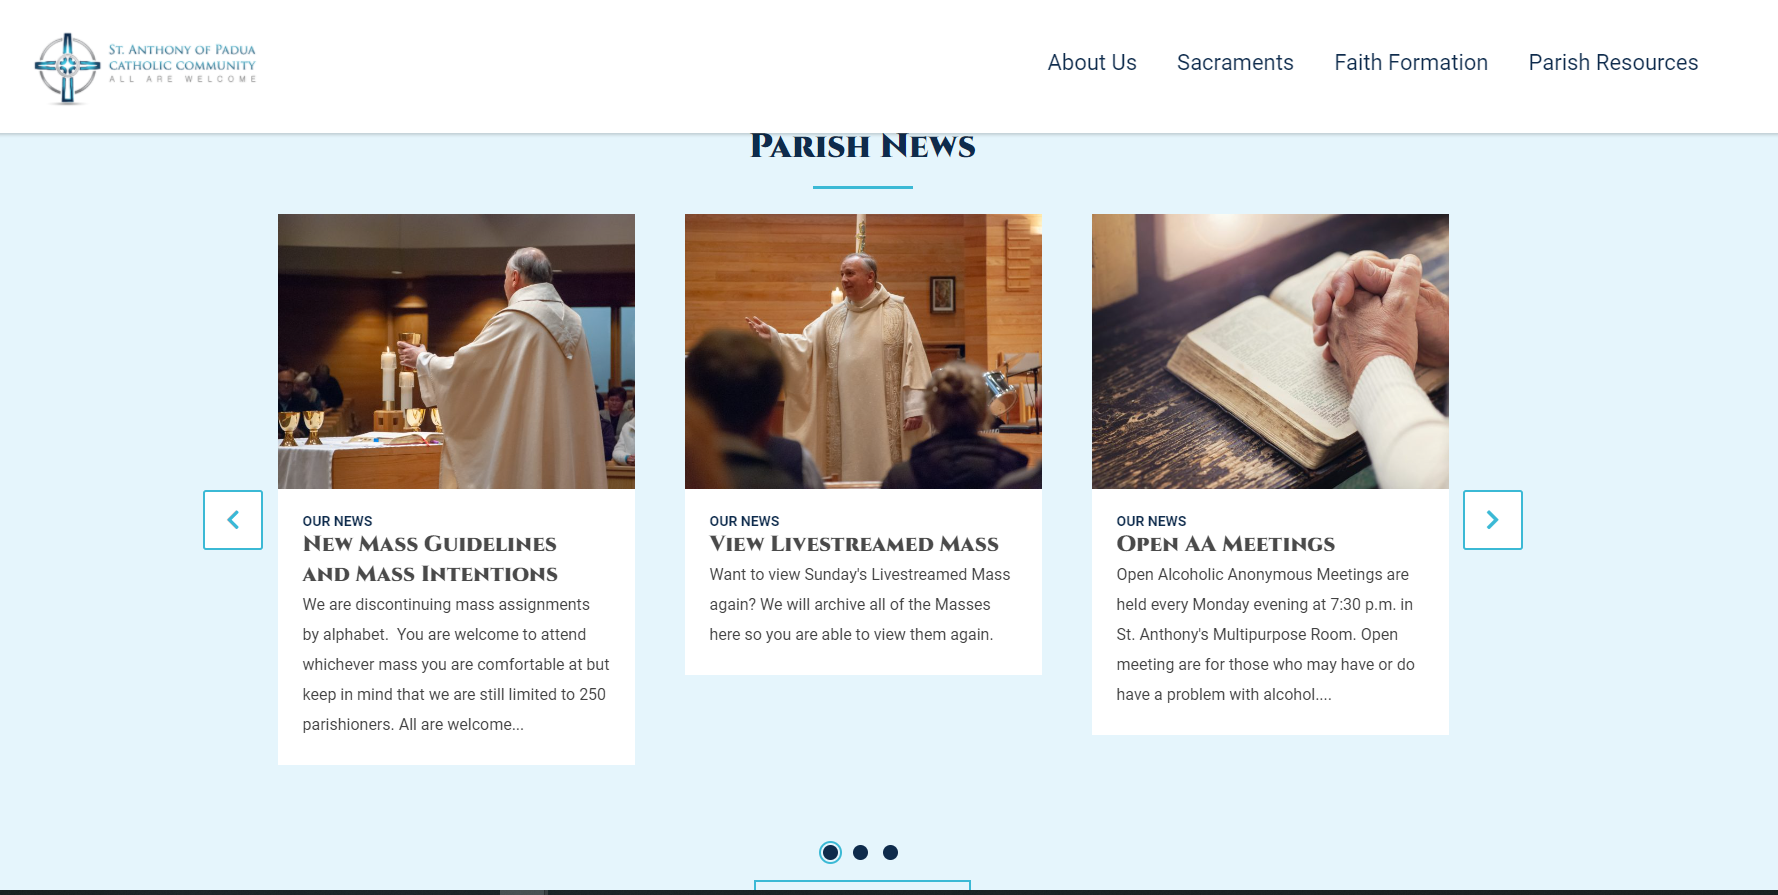Click the praying hands on Bible photo
Image resolution: width=1778 pixels, height=895 pixels.
(1270, 351)
